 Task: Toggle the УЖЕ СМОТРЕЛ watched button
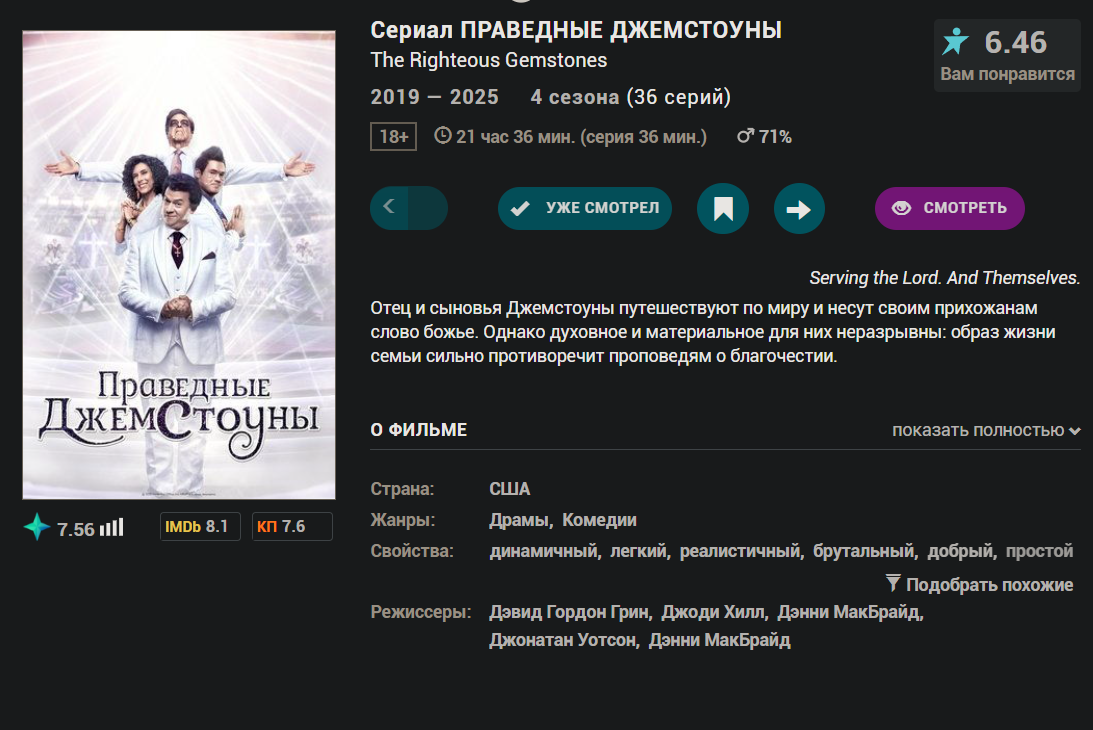pos(585,208)
